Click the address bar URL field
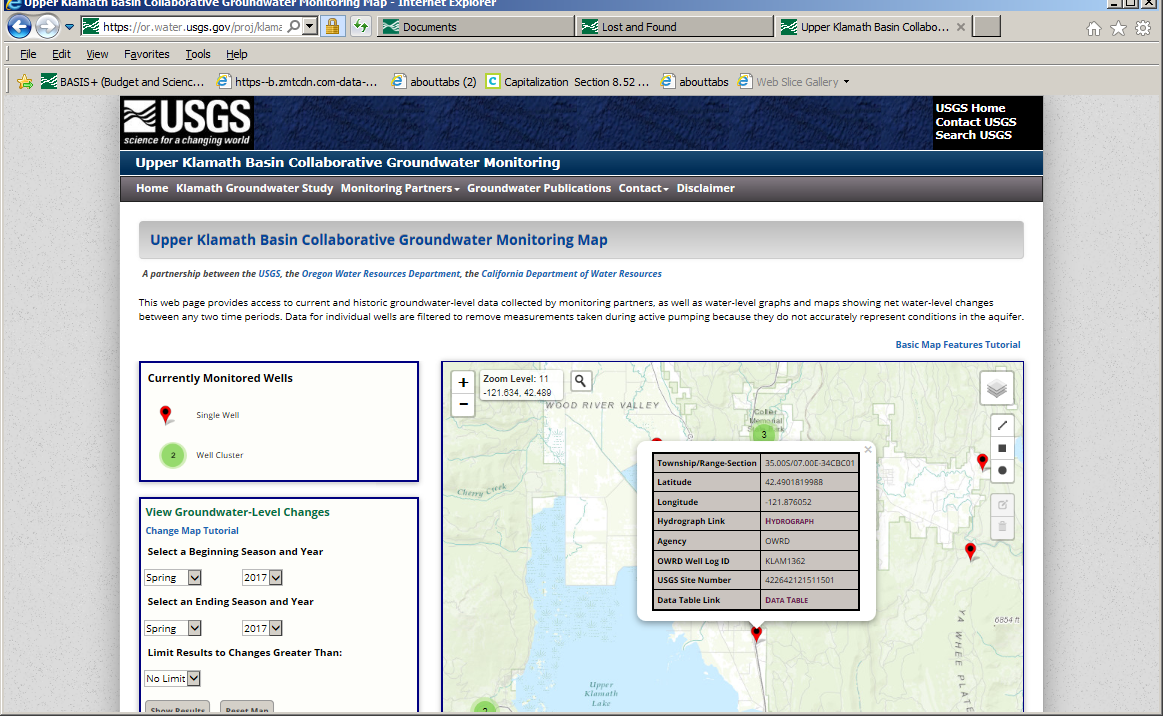Image resolution: width=1163 pixels, height=716 pixels. tap(192, 27)
